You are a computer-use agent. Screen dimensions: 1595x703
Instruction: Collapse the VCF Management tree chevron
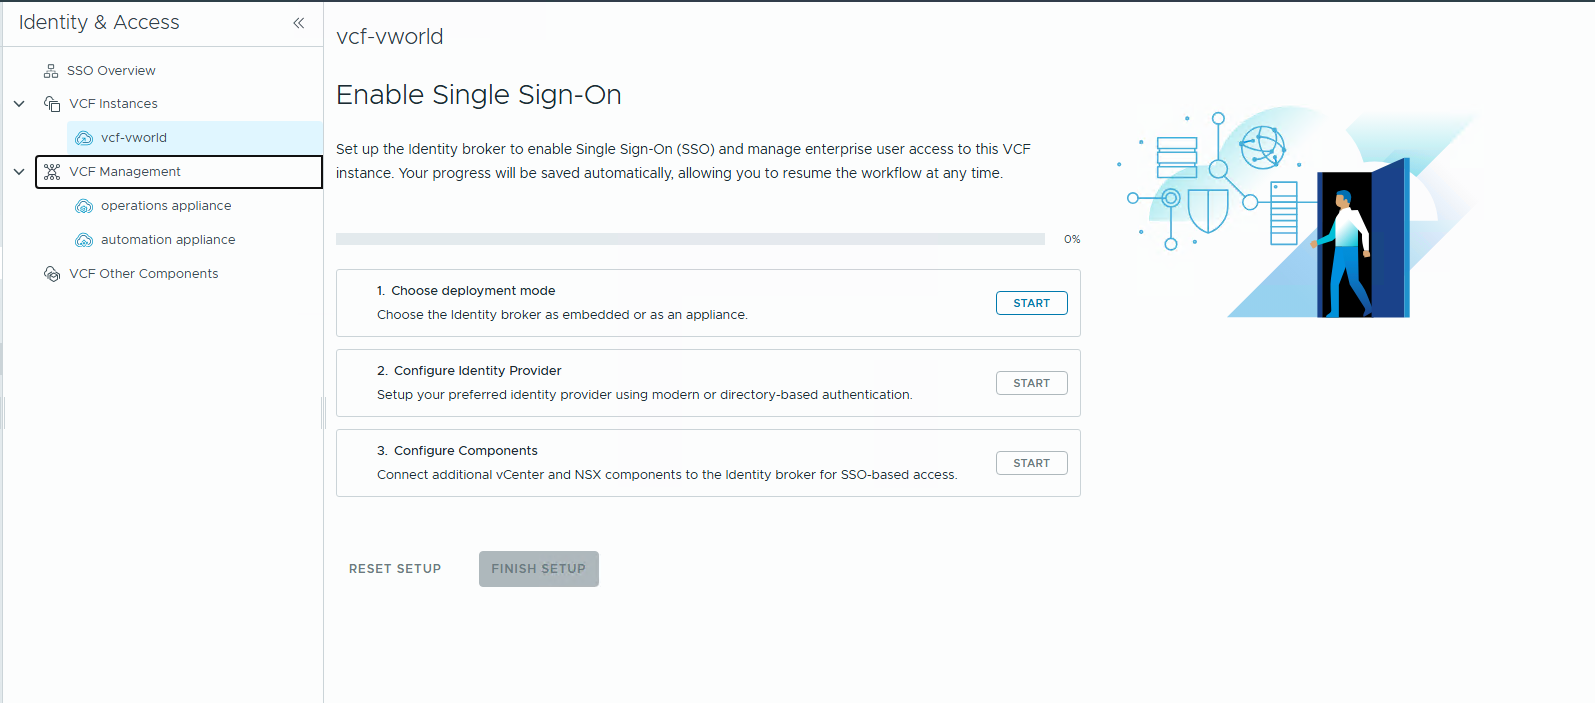point(19,172)
